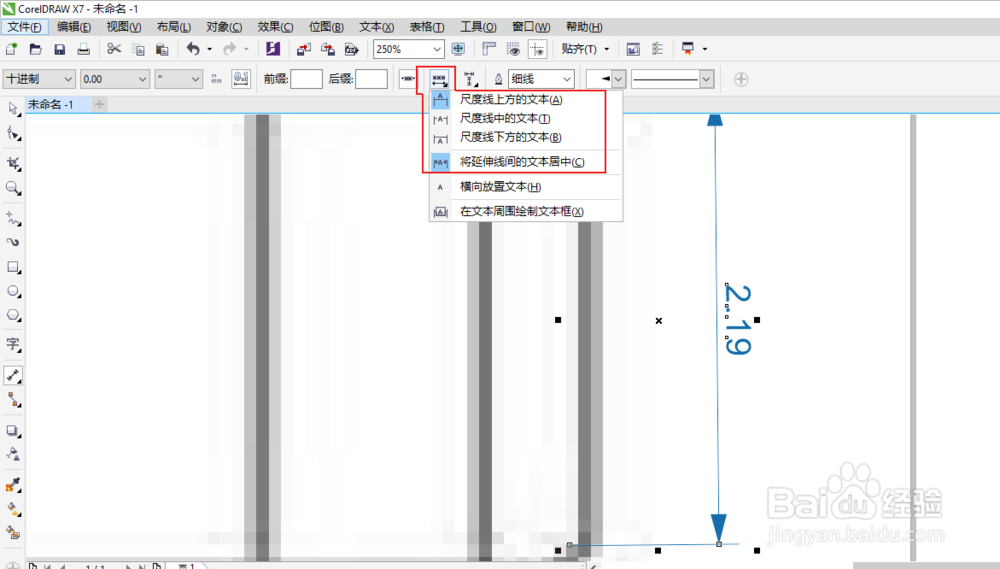The image size is (1000, 569).
Task: Open the 对象 menu
Action: pyautogui.click(x=224, y=27)
